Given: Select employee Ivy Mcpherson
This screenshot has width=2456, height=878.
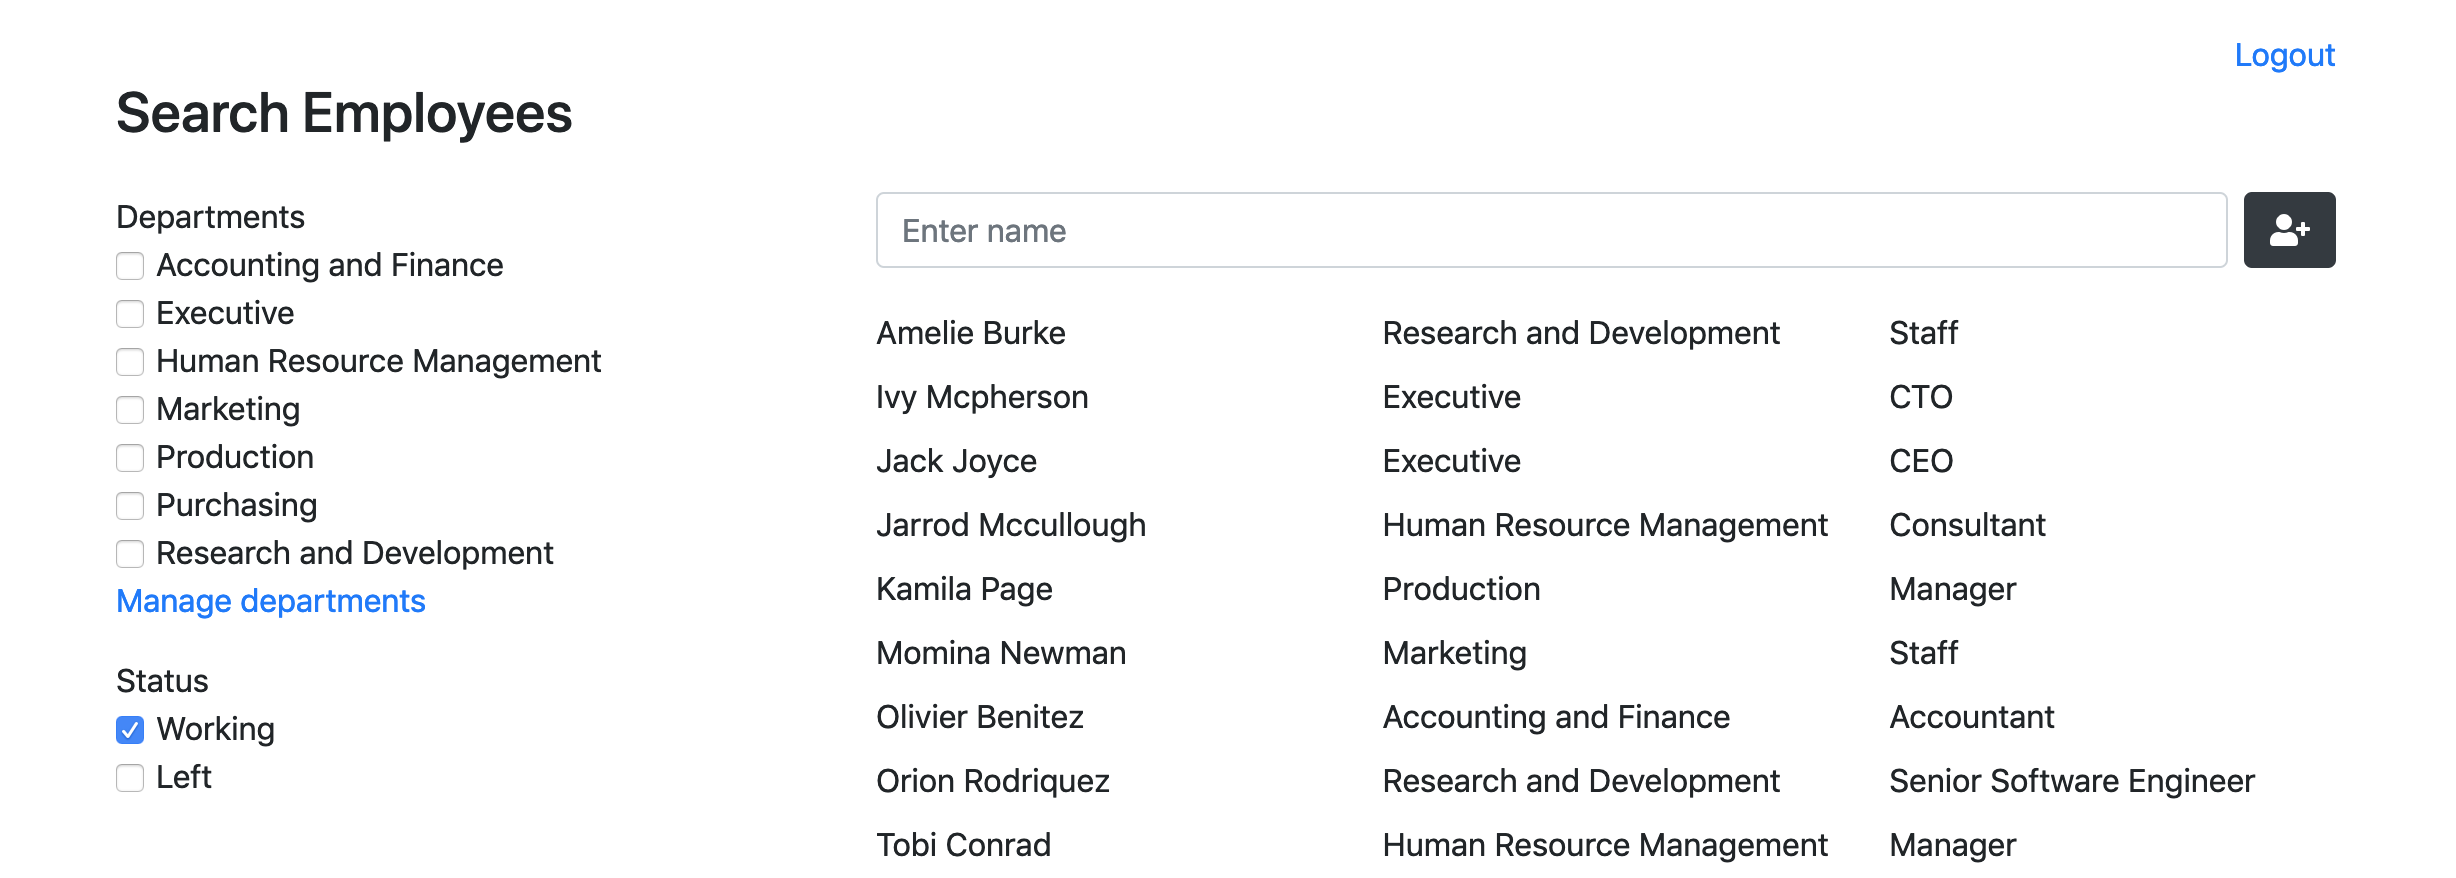Looking at the screenshot, I should pos(982,397).
